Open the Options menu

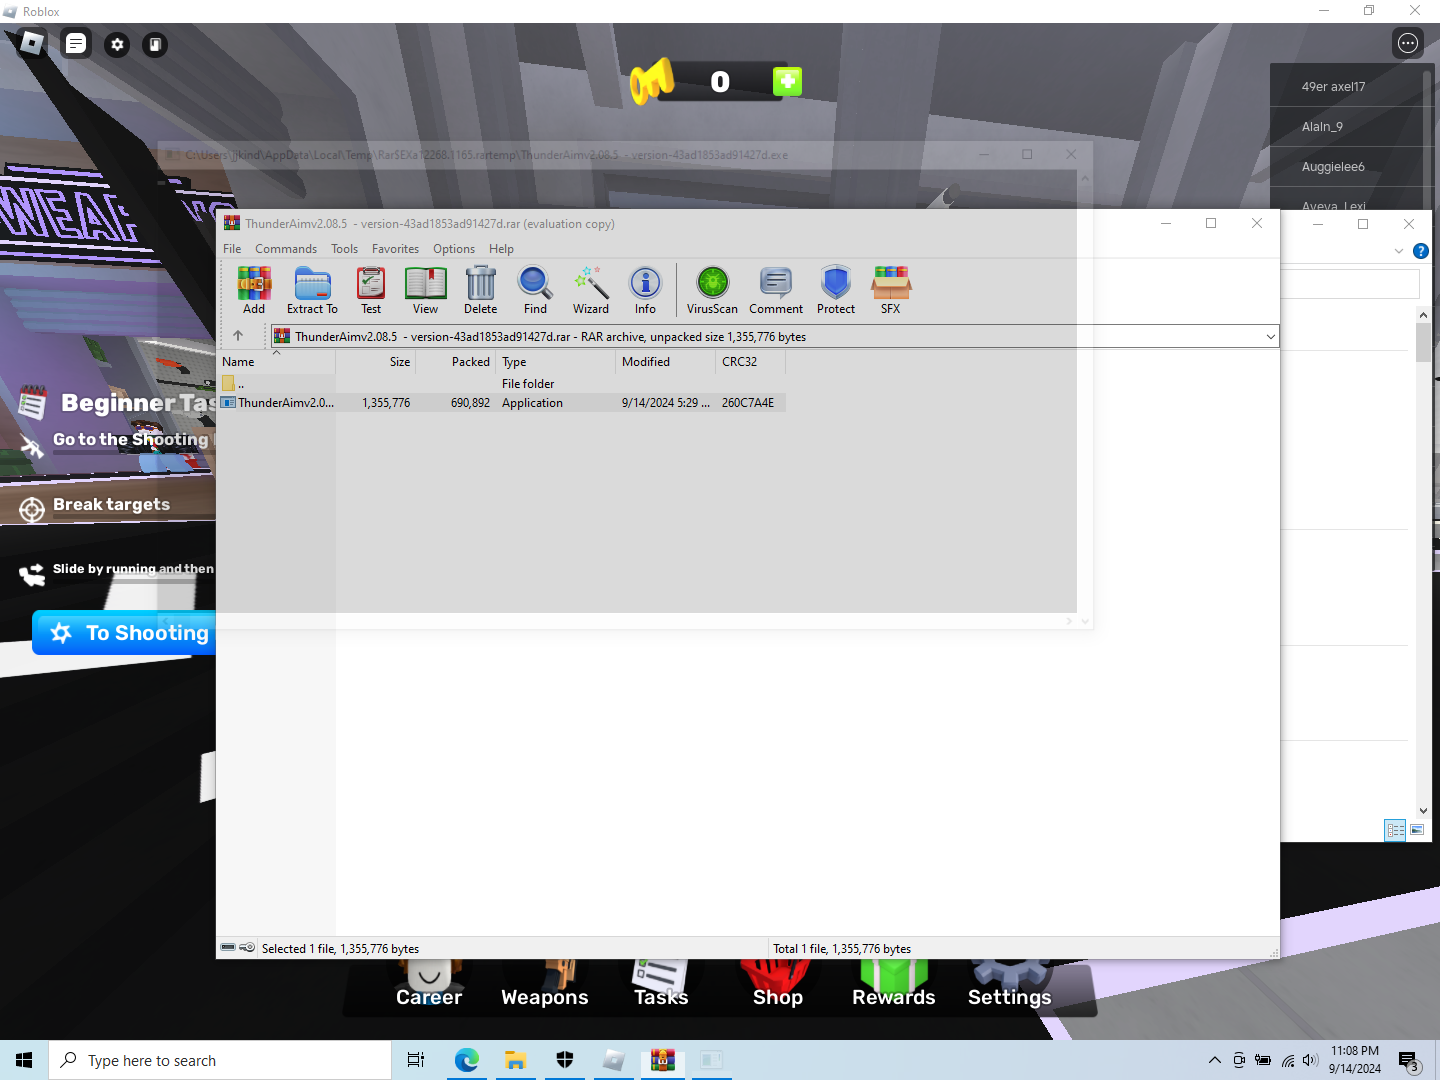click(x=454, y=249)
